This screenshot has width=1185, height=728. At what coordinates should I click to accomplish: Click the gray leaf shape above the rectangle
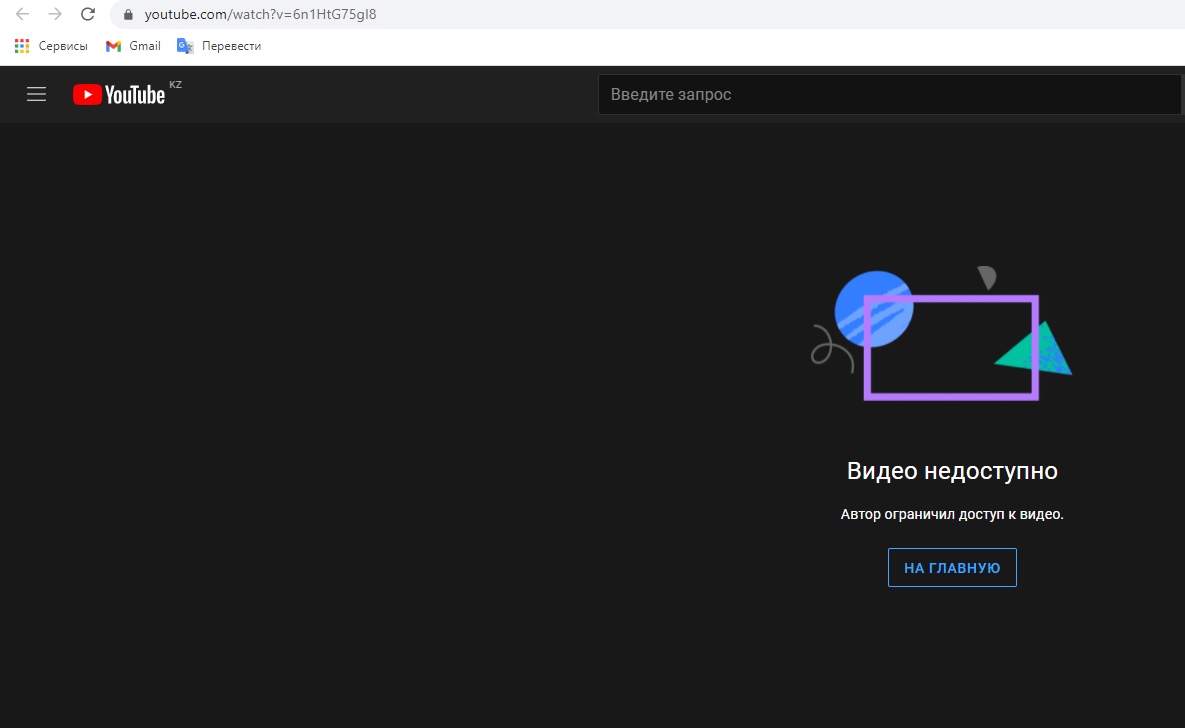pyautogui.click(x=986, y=277)
